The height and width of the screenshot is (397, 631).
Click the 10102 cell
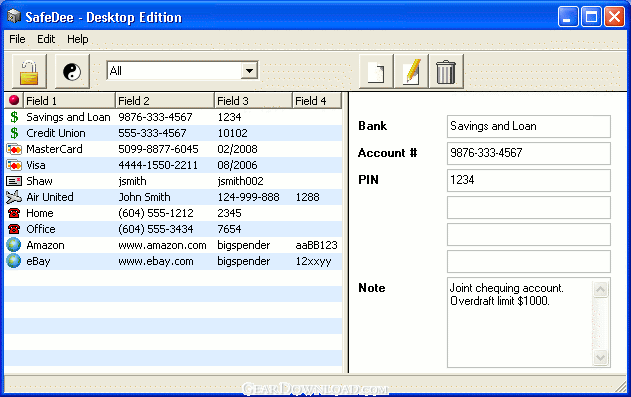pyautogui.click(x=232, y=133)
